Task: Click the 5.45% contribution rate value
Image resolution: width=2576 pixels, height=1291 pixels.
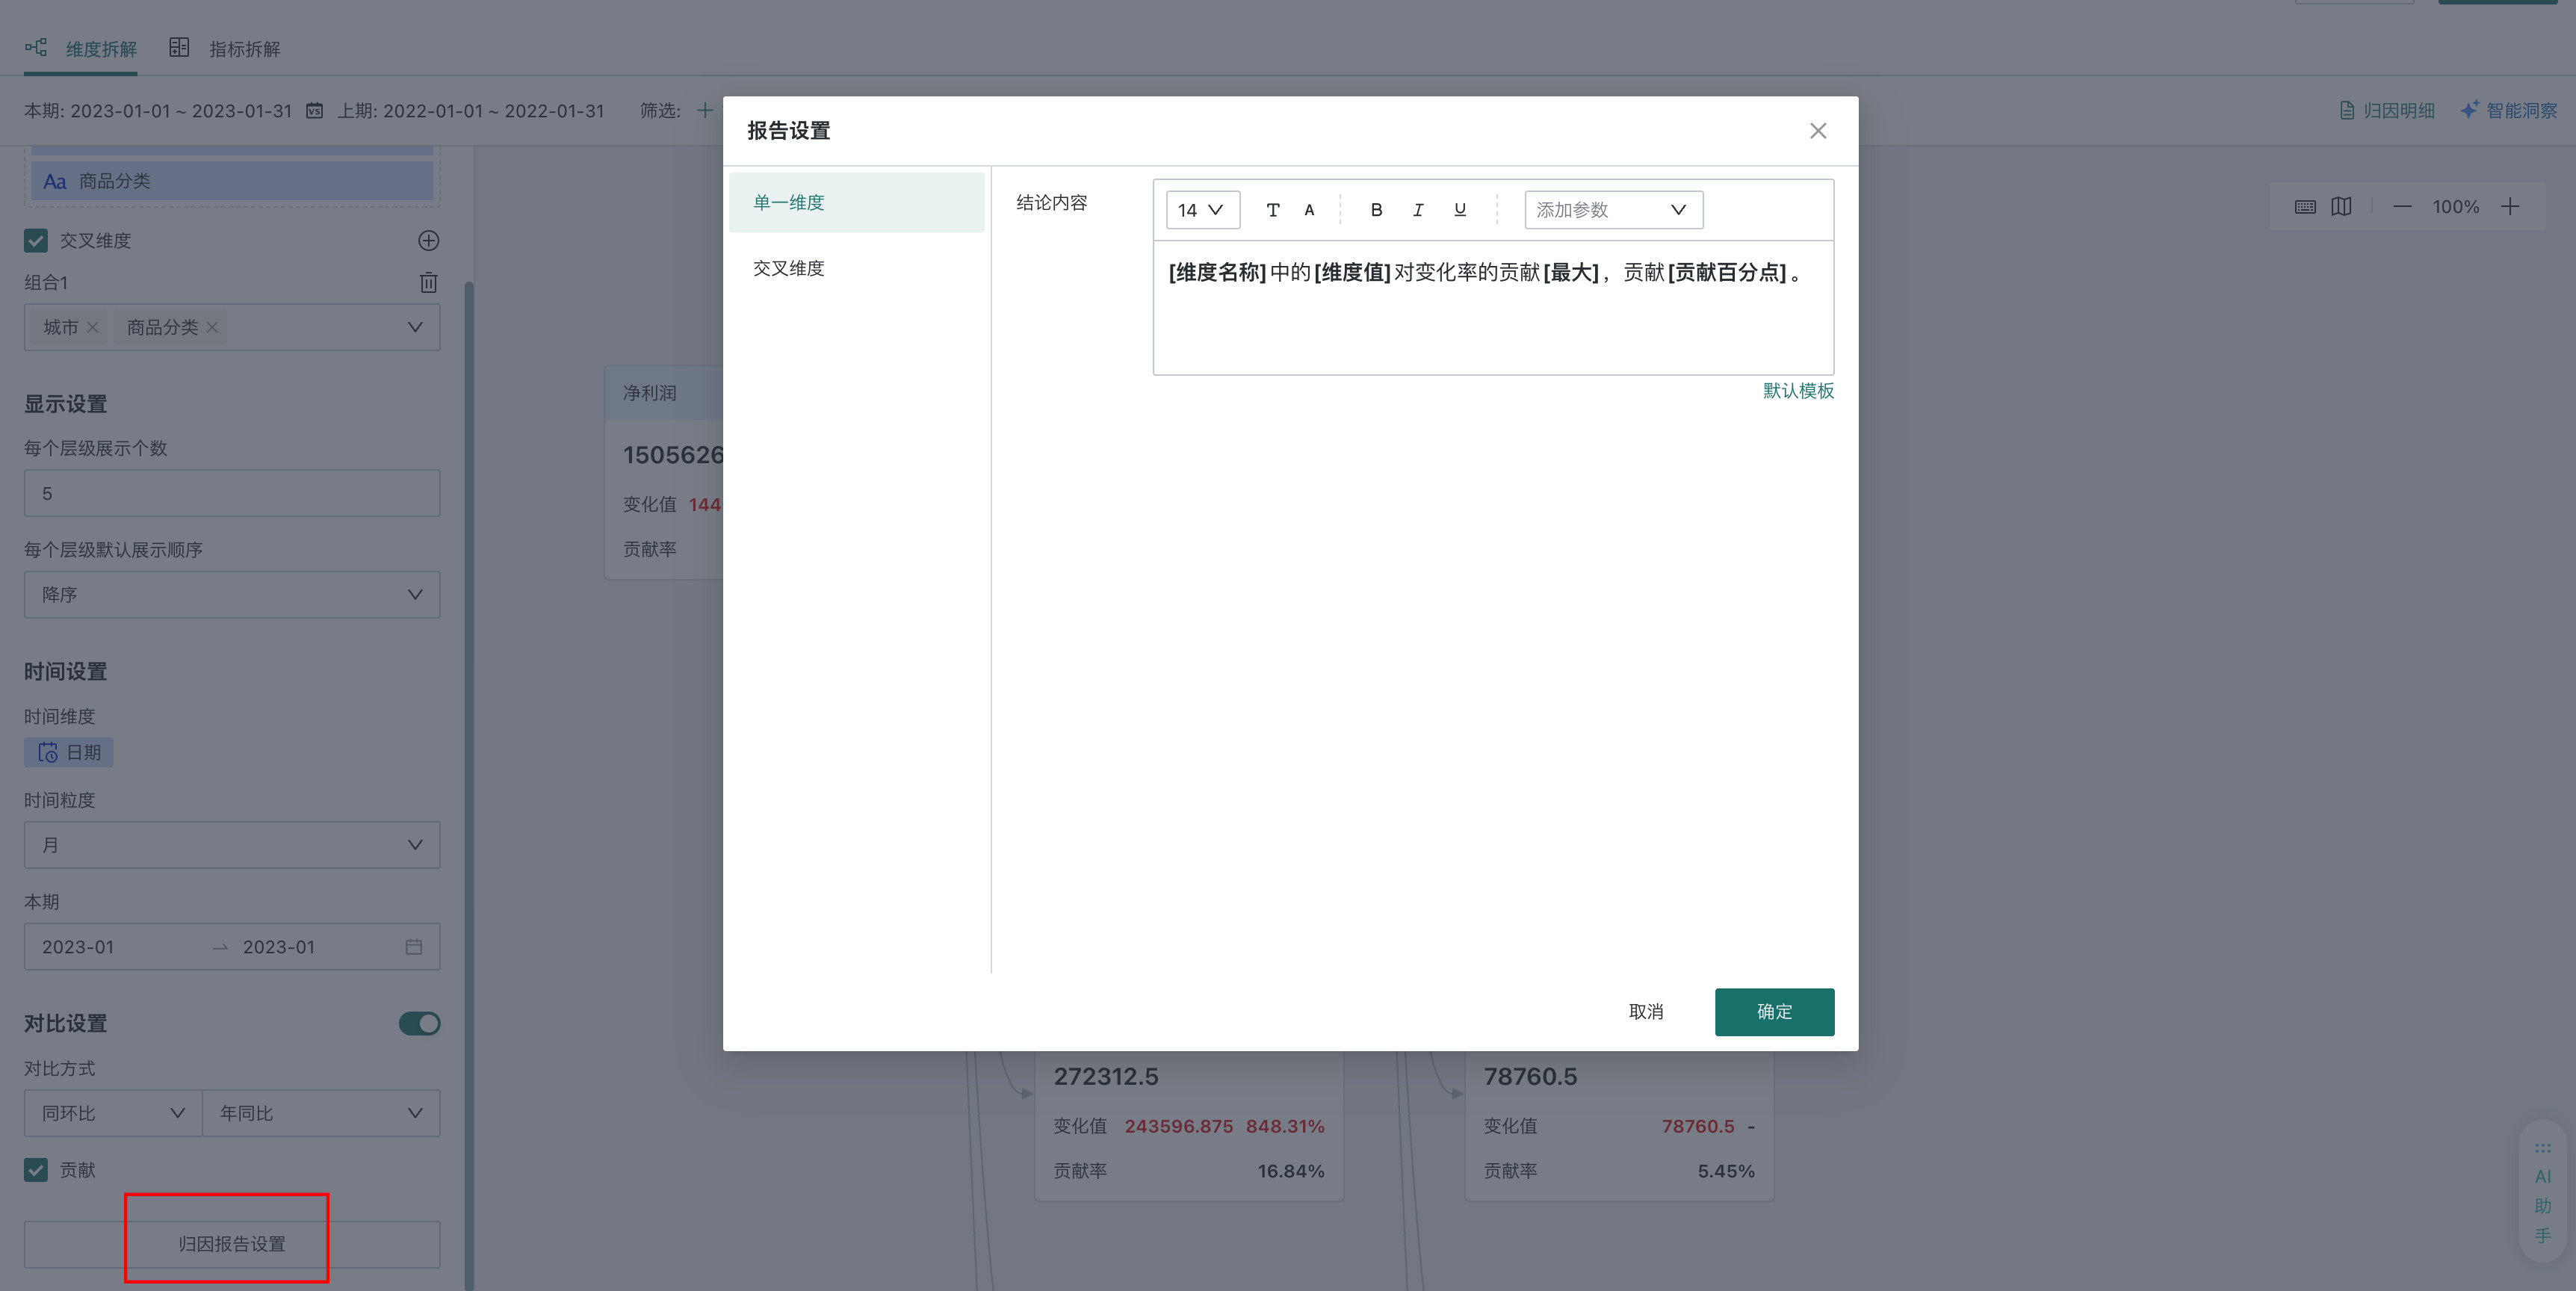Action: tap(1726, 1171)
